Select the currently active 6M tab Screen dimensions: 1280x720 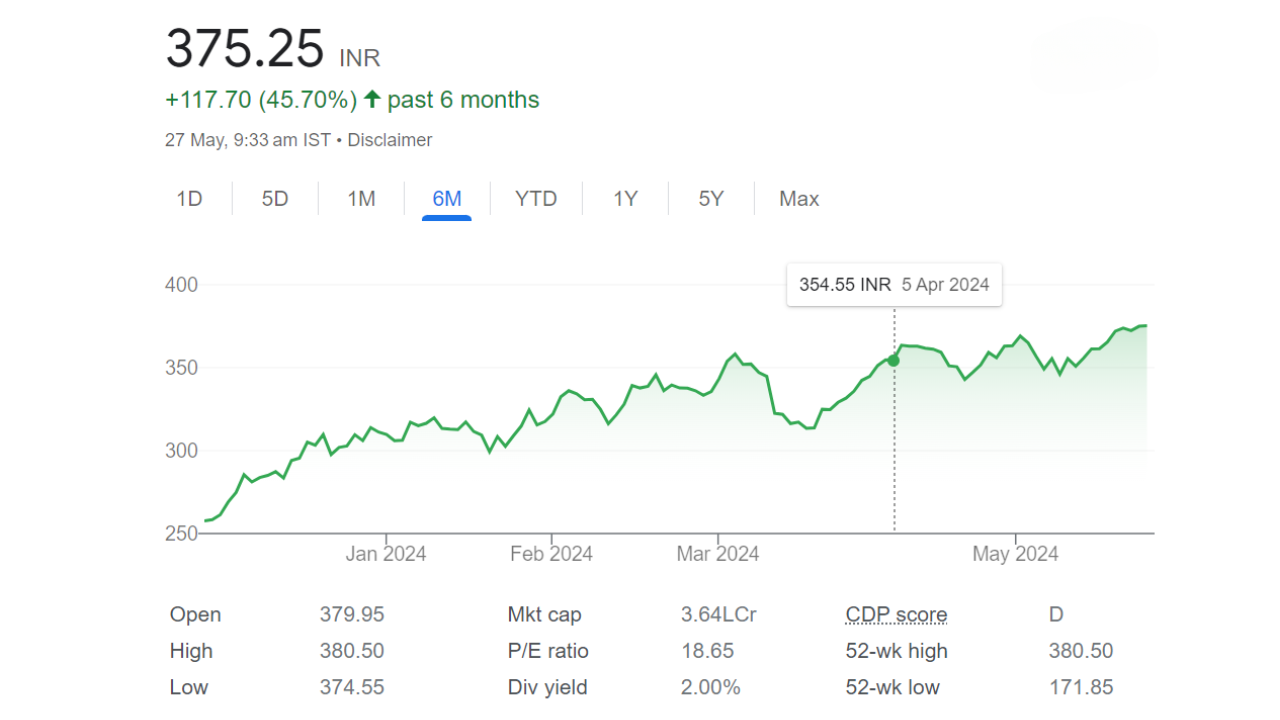[447, 198]
